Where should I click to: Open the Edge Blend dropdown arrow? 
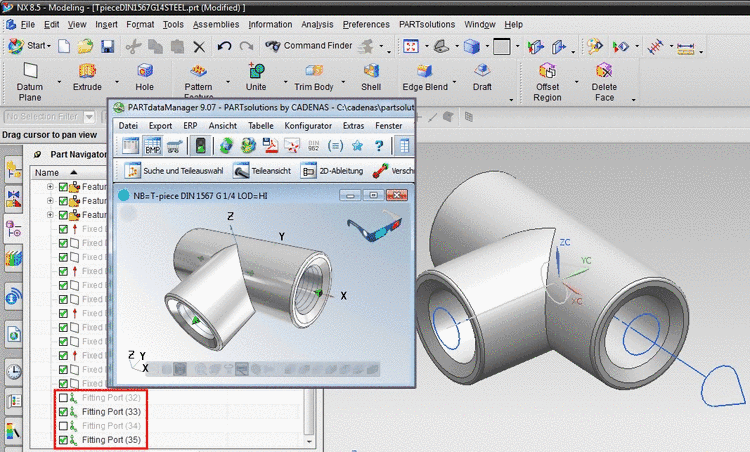coord(454,82)
